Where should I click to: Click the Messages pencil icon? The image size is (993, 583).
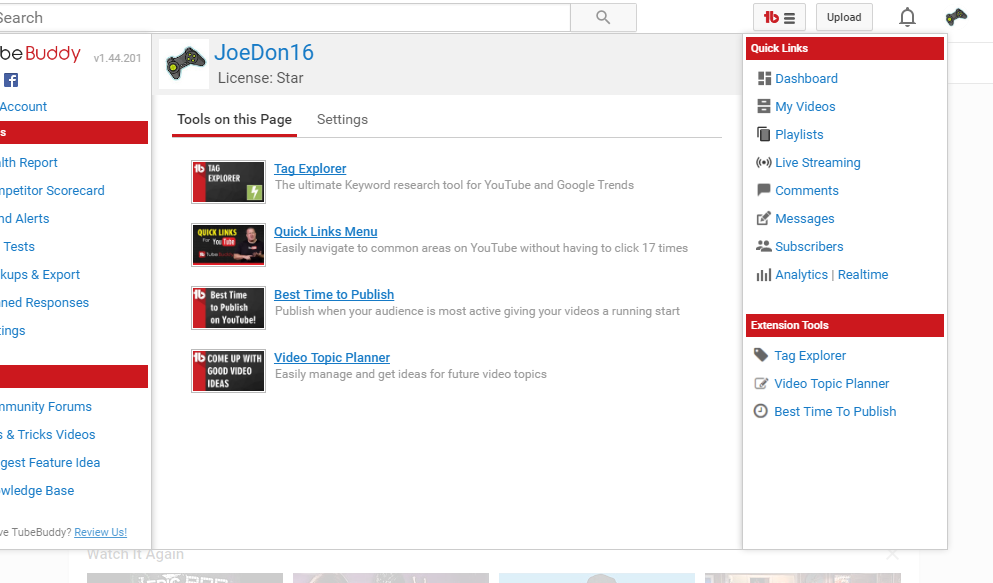coord(764,218)
